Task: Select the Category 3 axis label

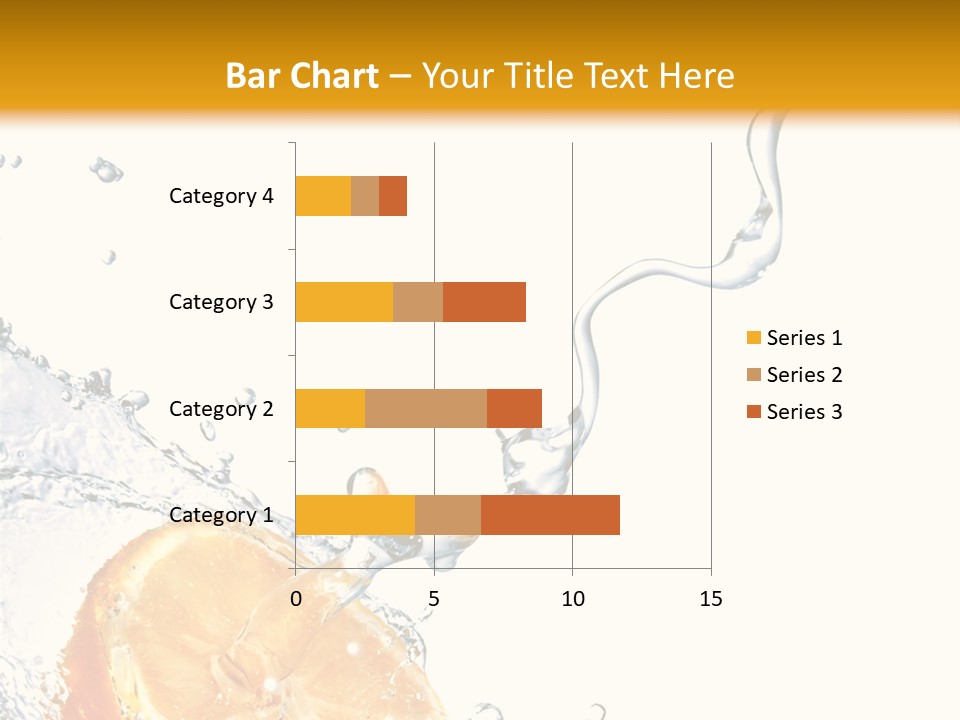Action: coord(221,302)
